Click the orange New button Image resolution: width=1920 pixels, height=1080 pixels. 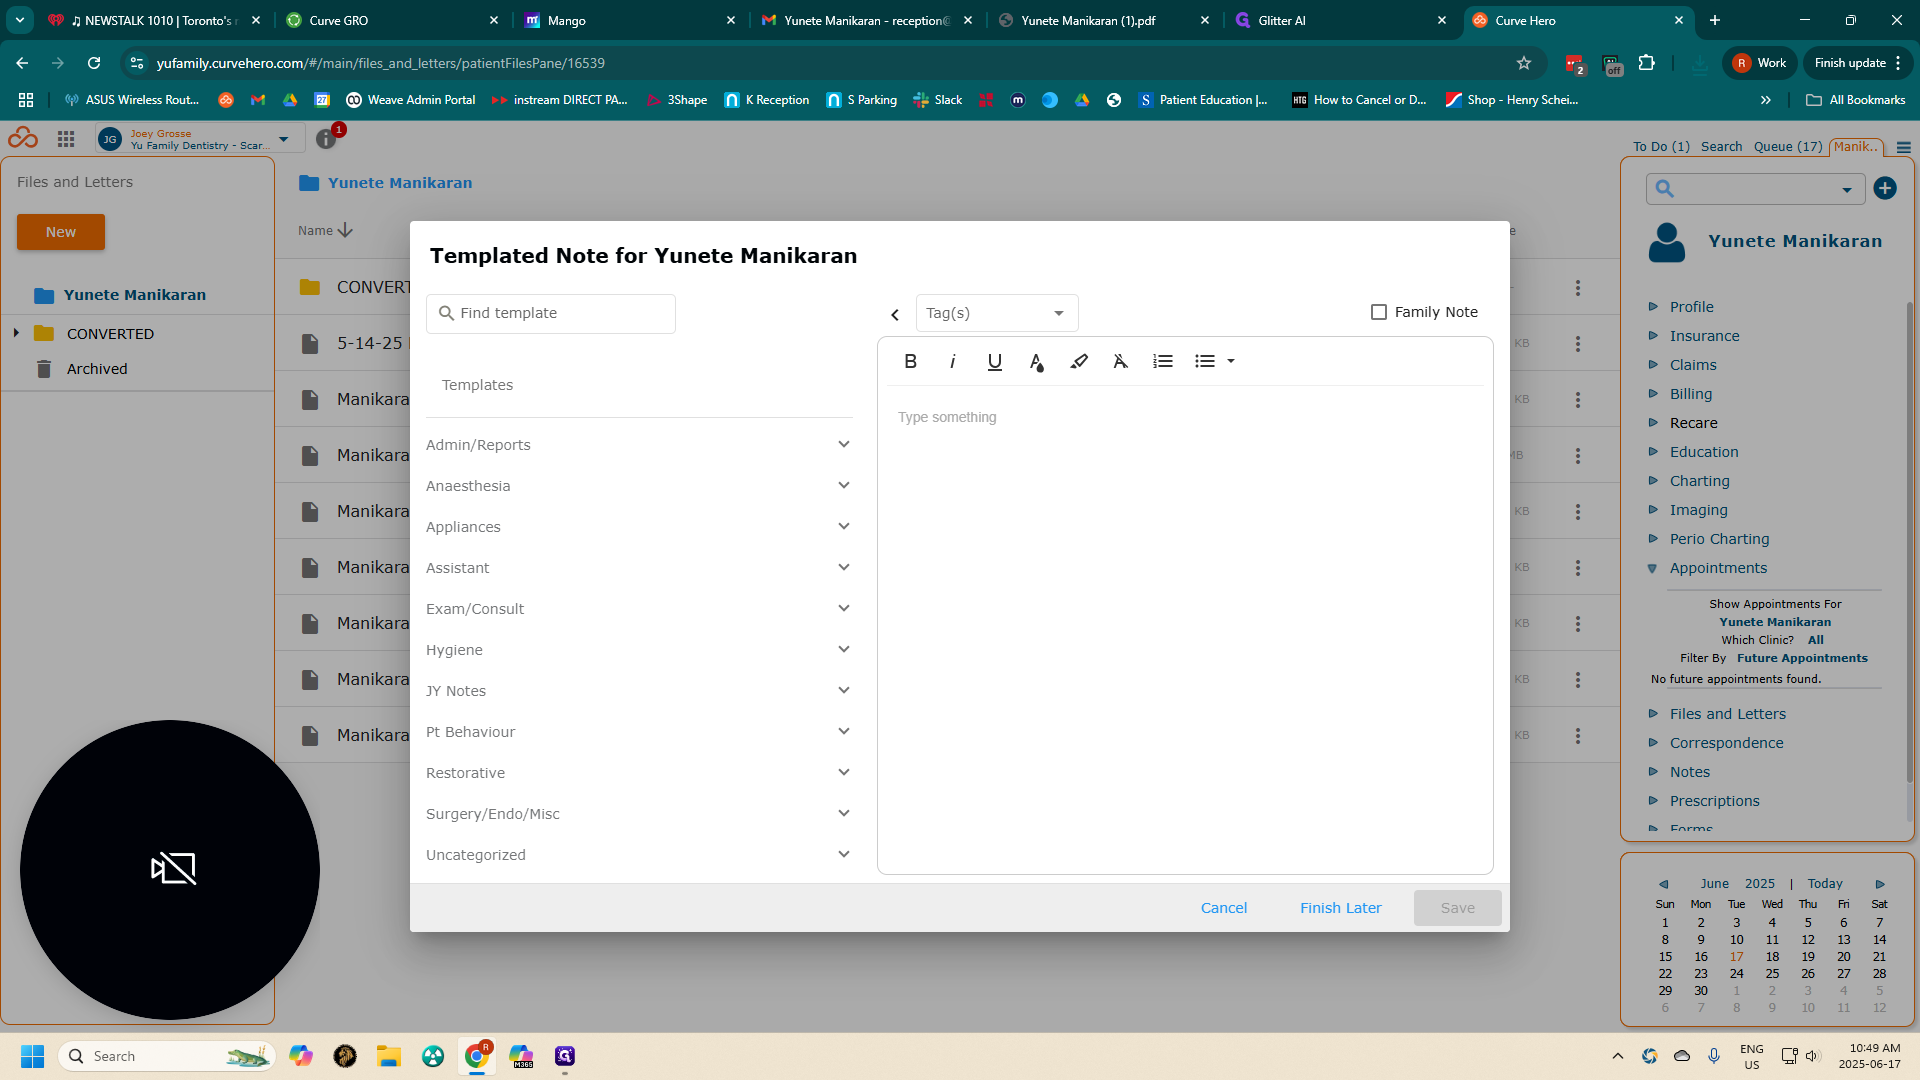61,232
